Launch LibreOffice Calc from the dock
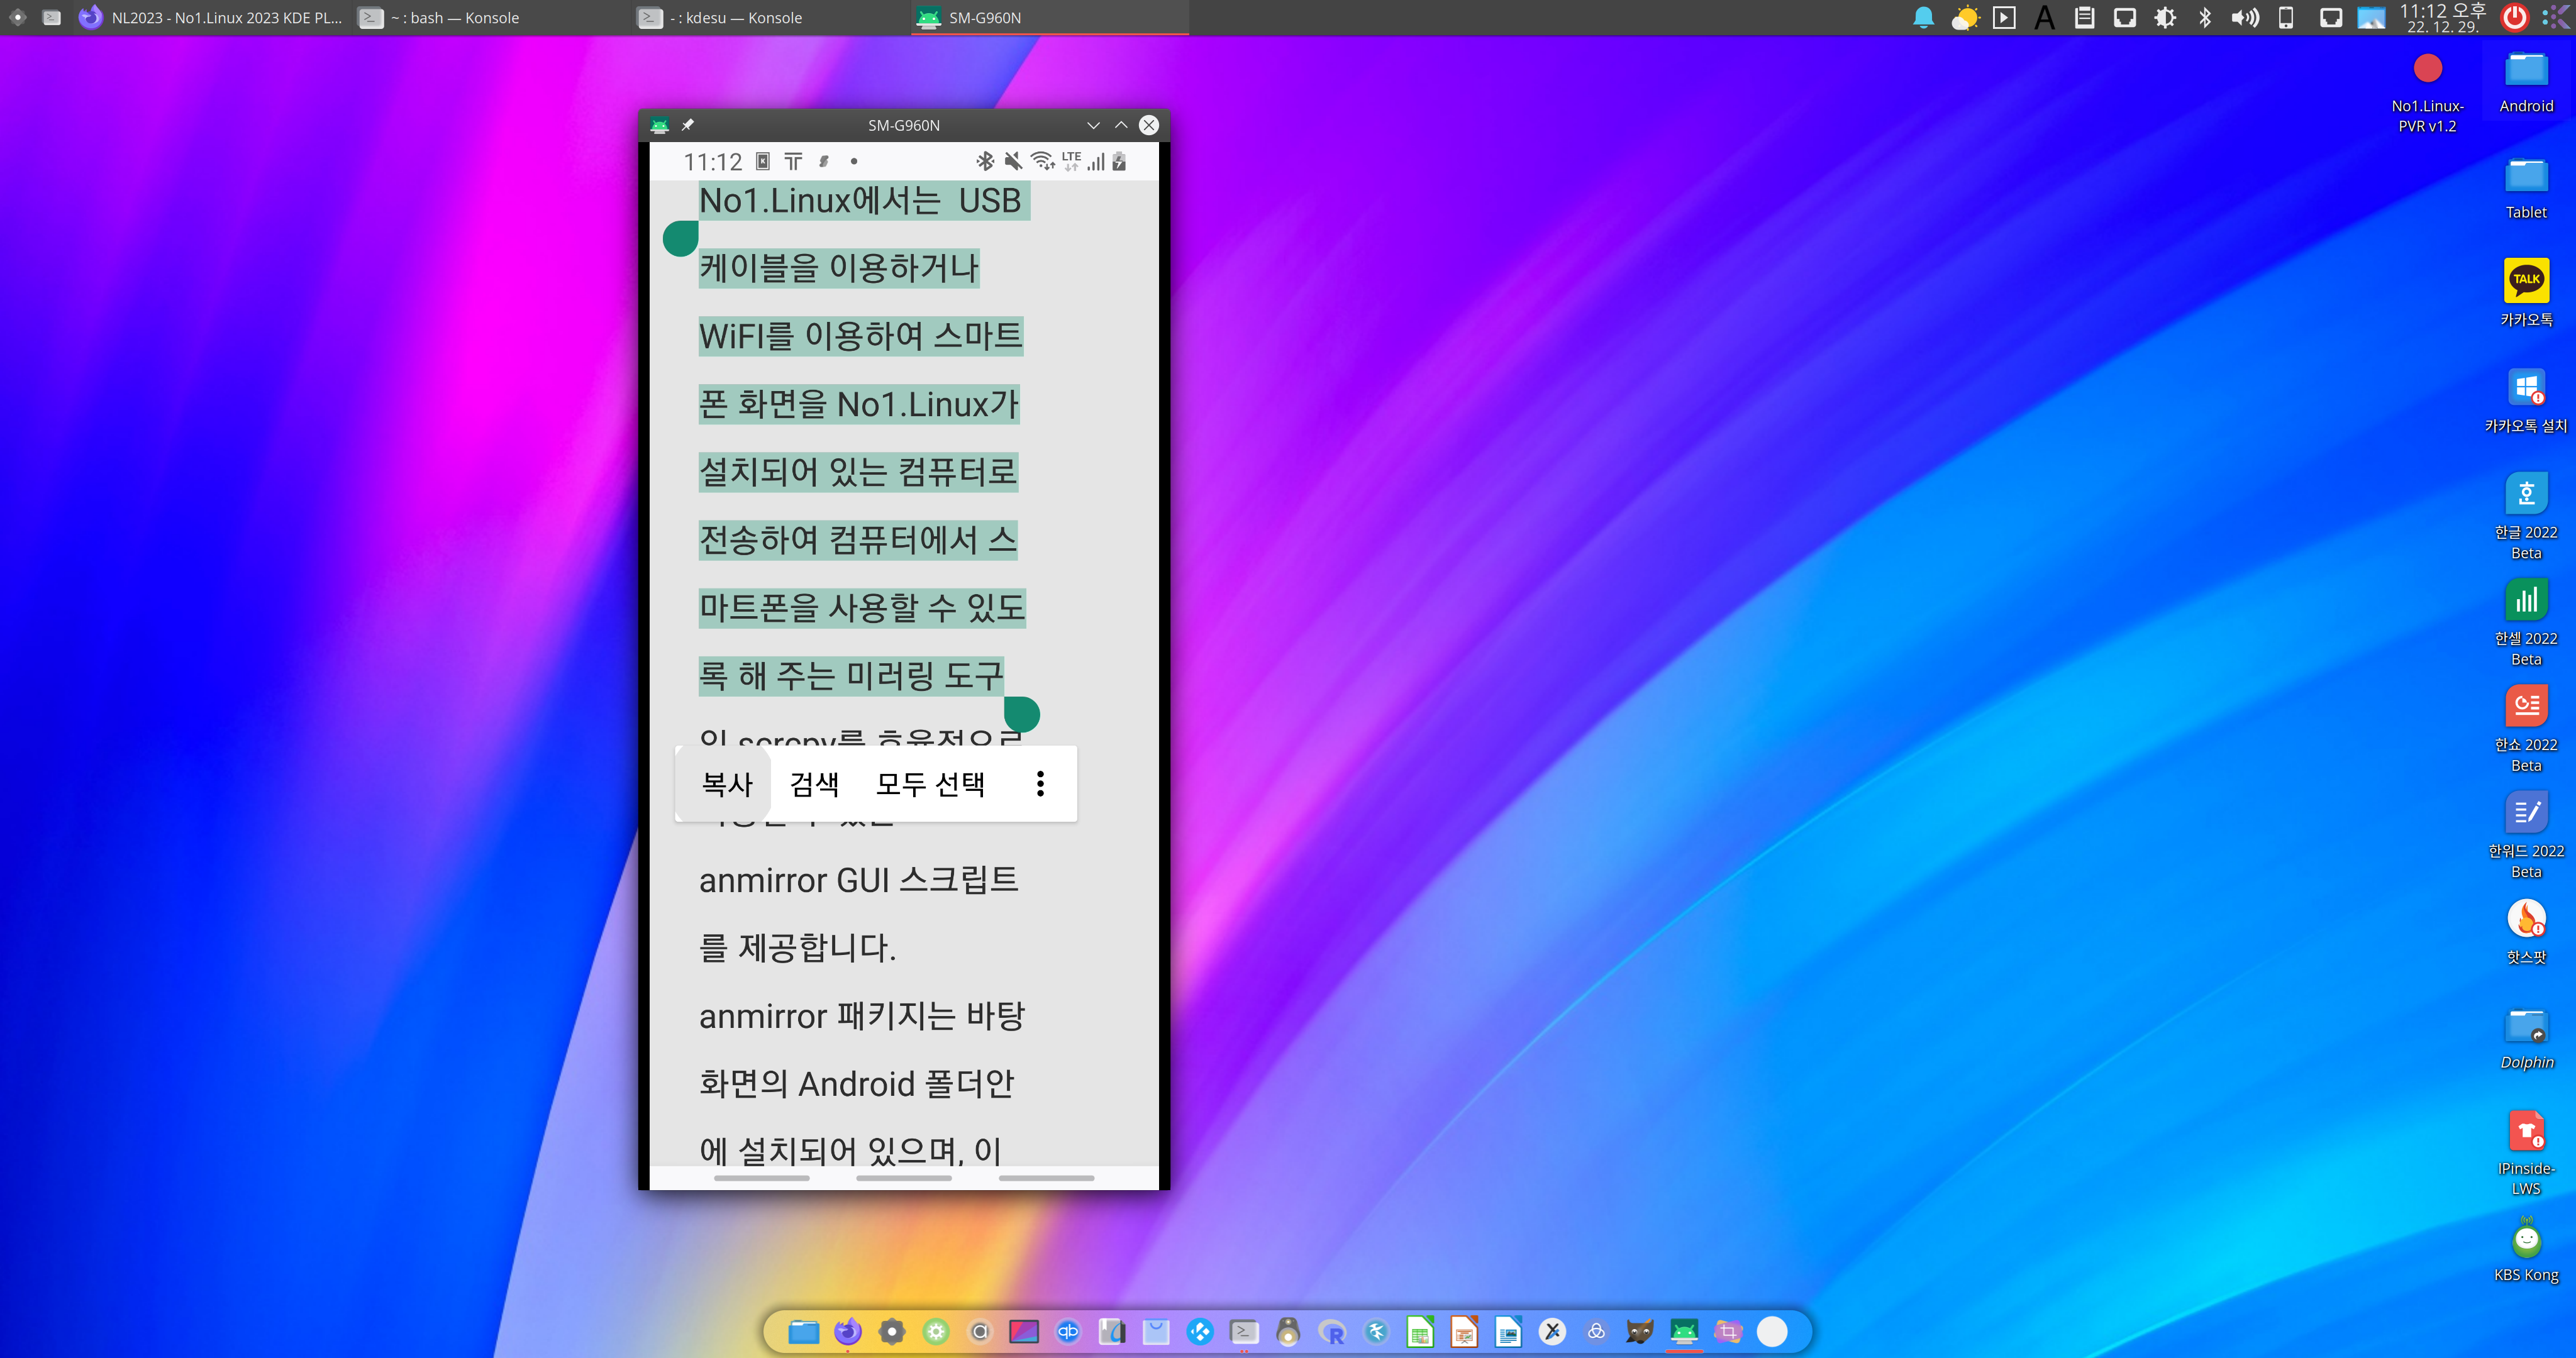This screenshot has height=1358, width=2576. click(x=1420, y=1331)
